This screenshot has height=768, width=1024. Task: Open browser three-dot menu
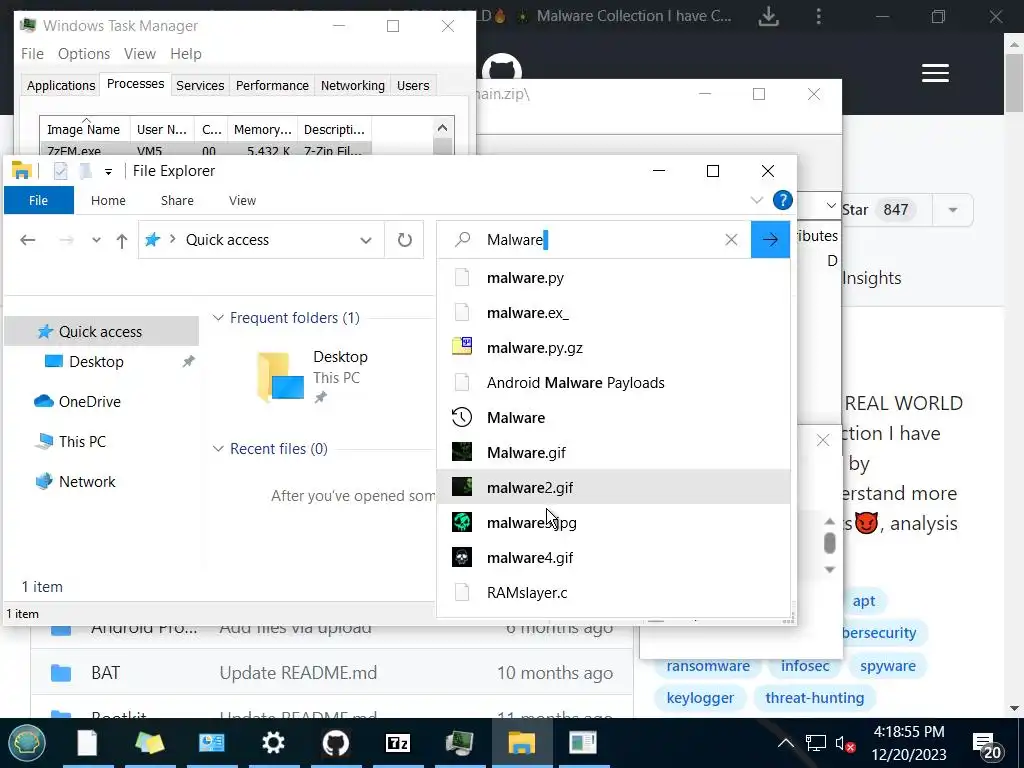tap(818, 16)
